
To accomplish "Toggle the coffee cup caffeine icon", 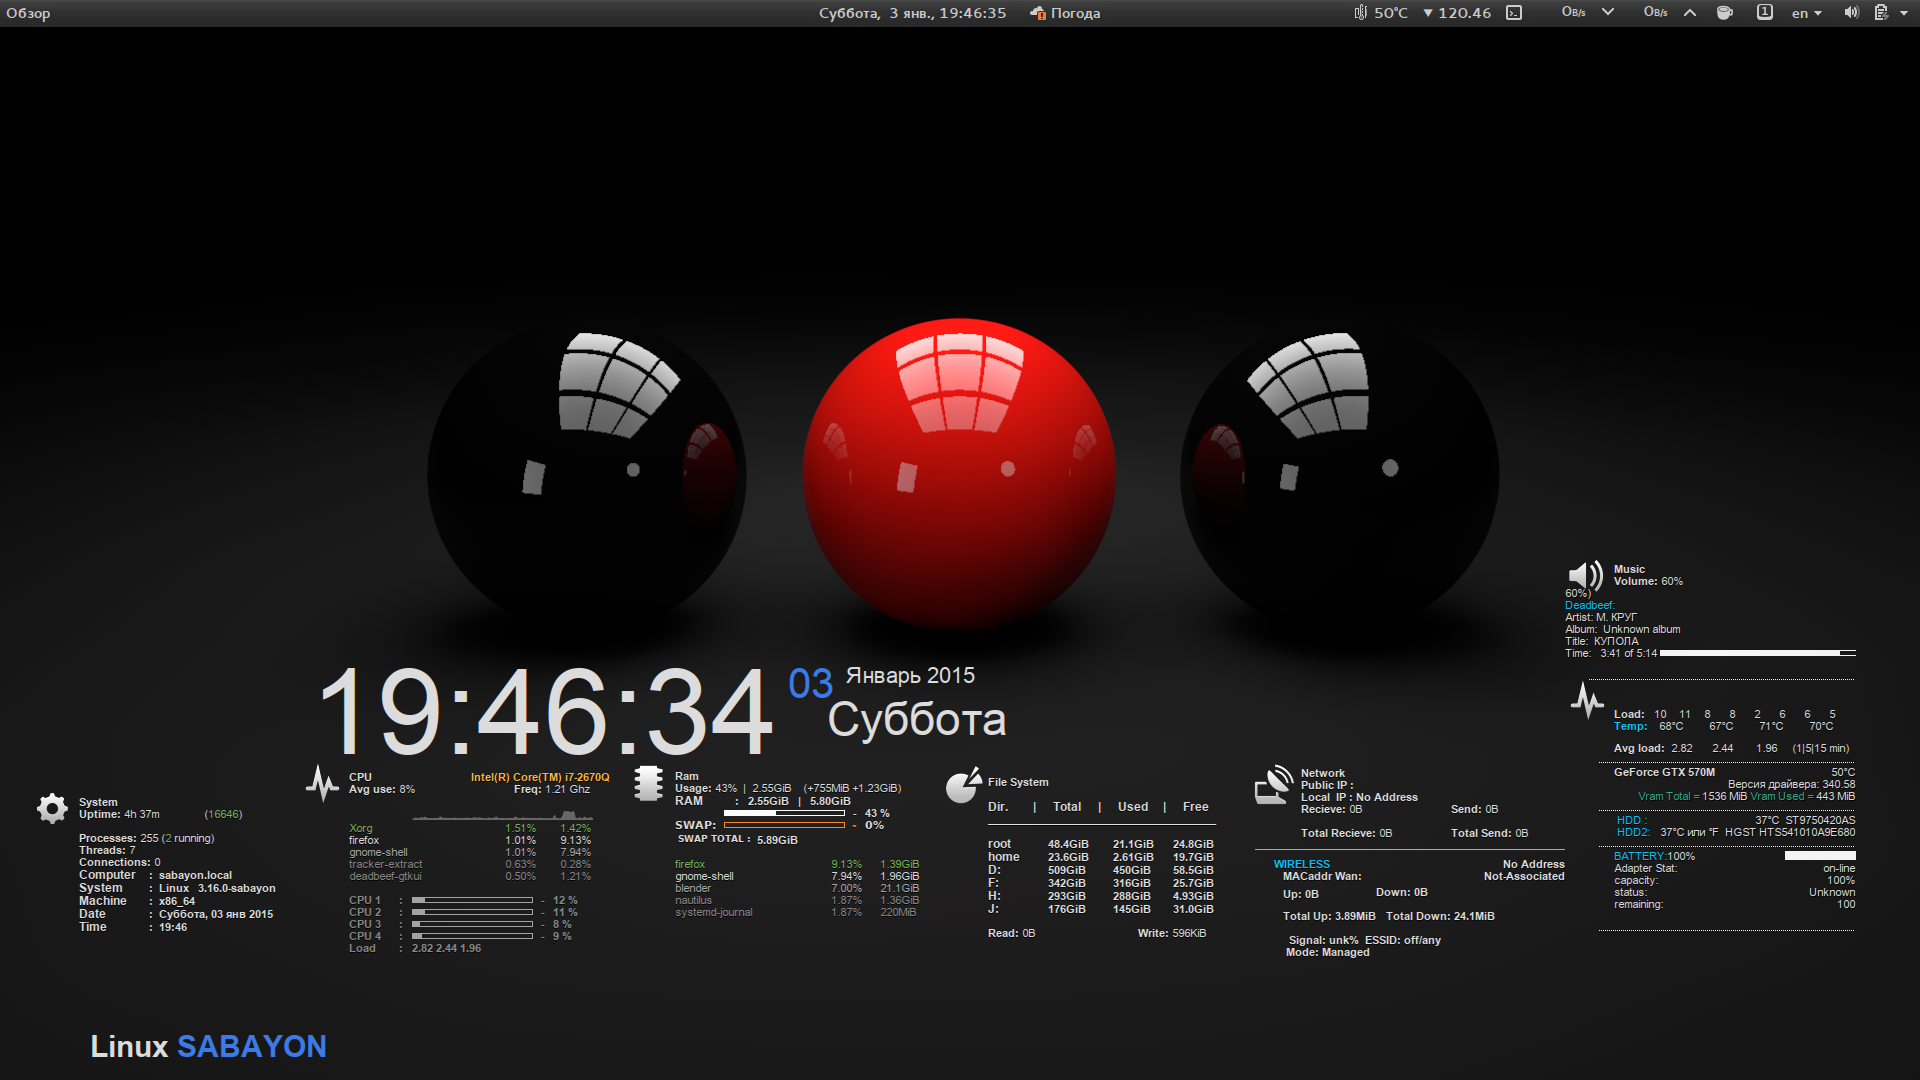I will click(x=1725, y=13).
